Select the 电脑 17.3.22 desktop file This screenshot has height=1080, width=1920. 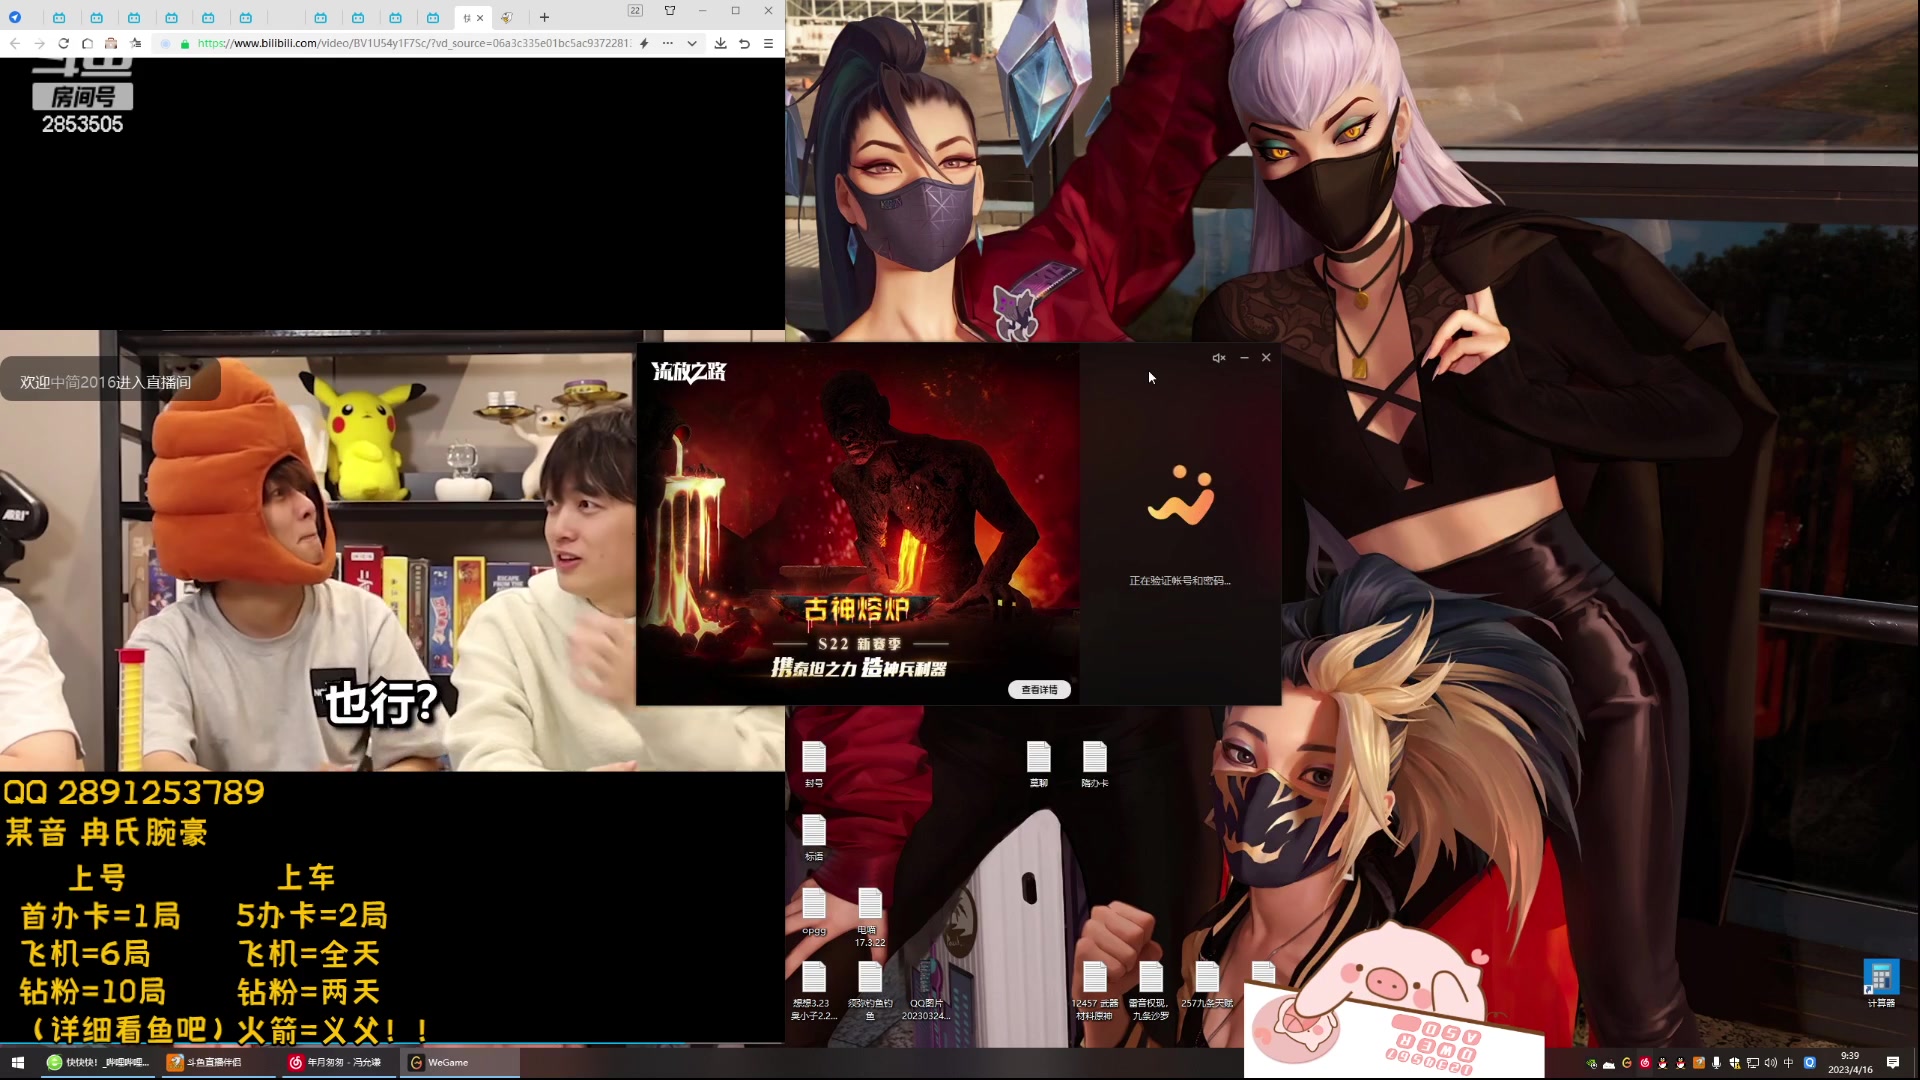870,917
